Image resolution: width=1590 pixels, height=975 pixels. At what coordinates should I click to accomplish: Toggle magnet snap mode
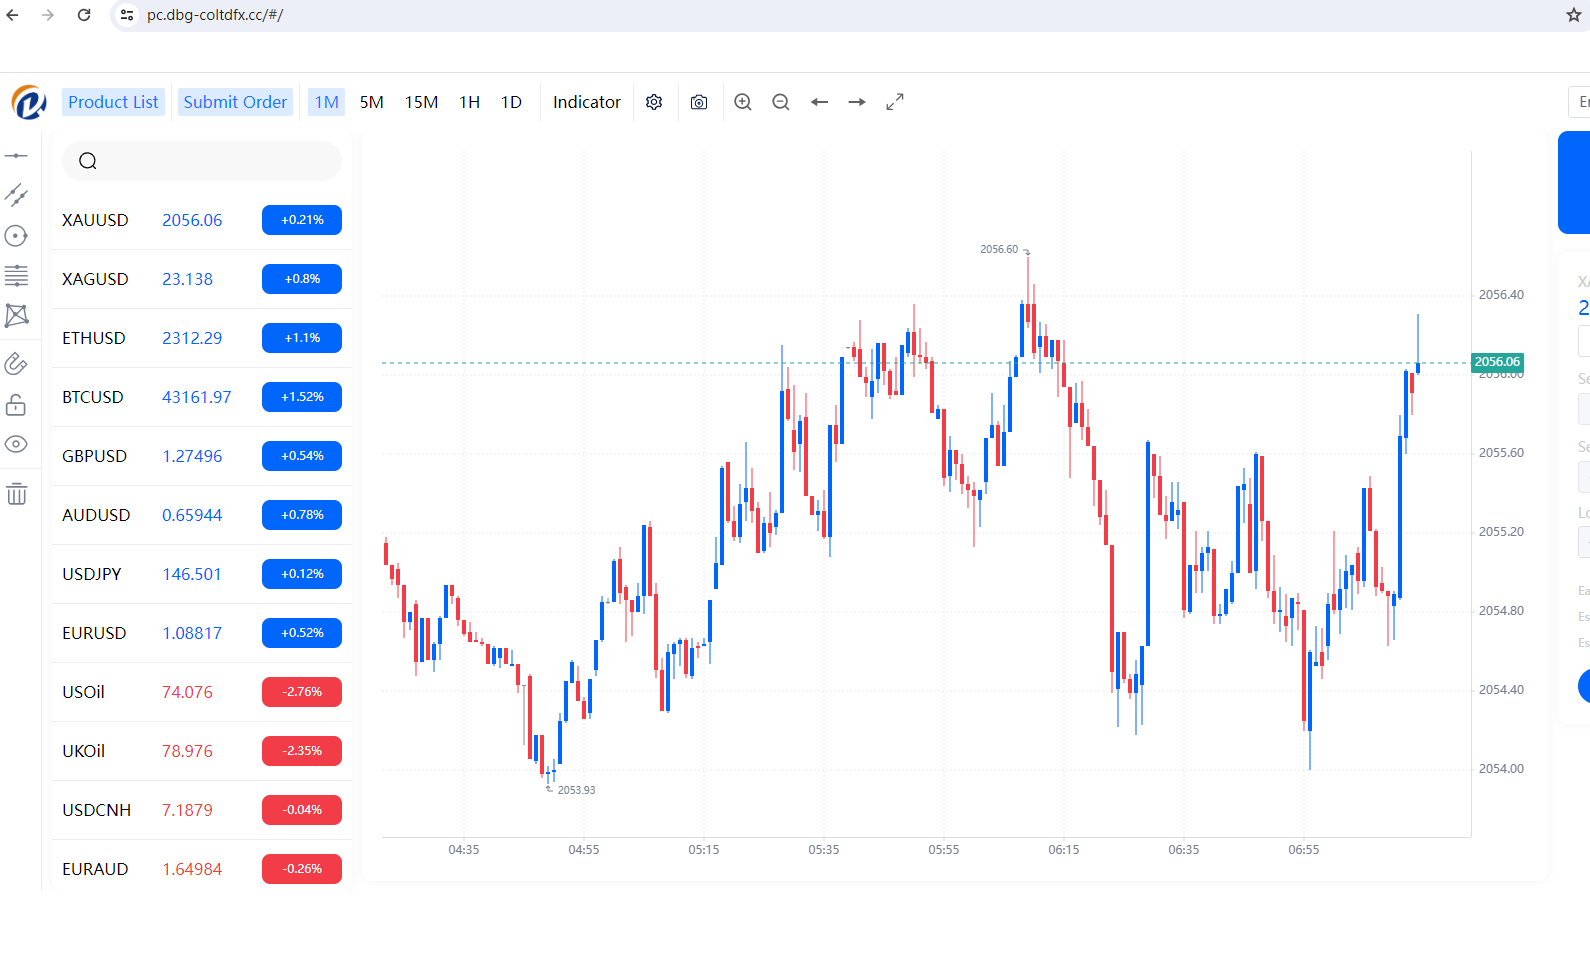(x=16, y=364)
